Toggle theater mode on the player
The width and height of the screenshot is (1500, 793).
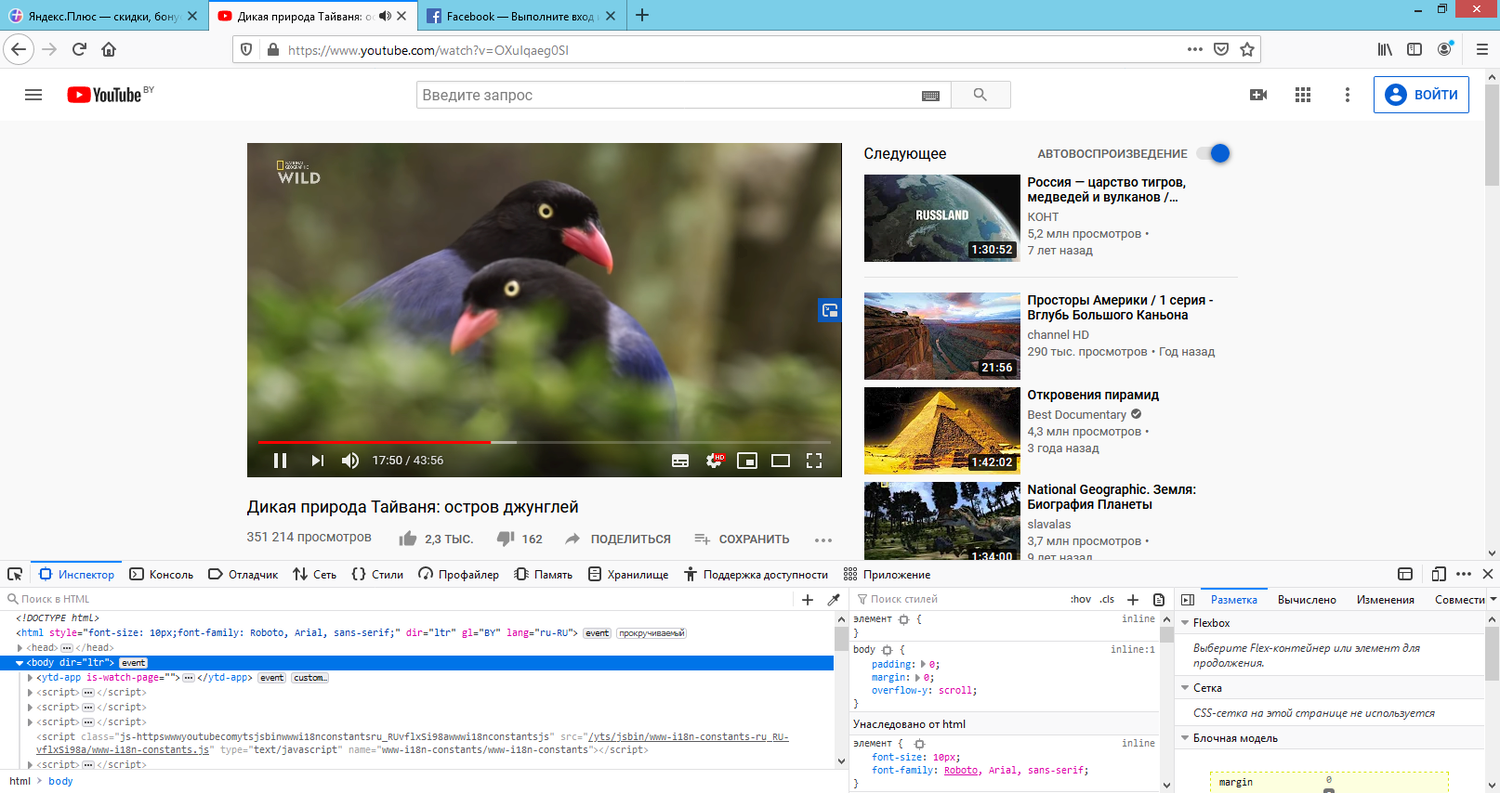pyautogui.click(x=780, y=461)
